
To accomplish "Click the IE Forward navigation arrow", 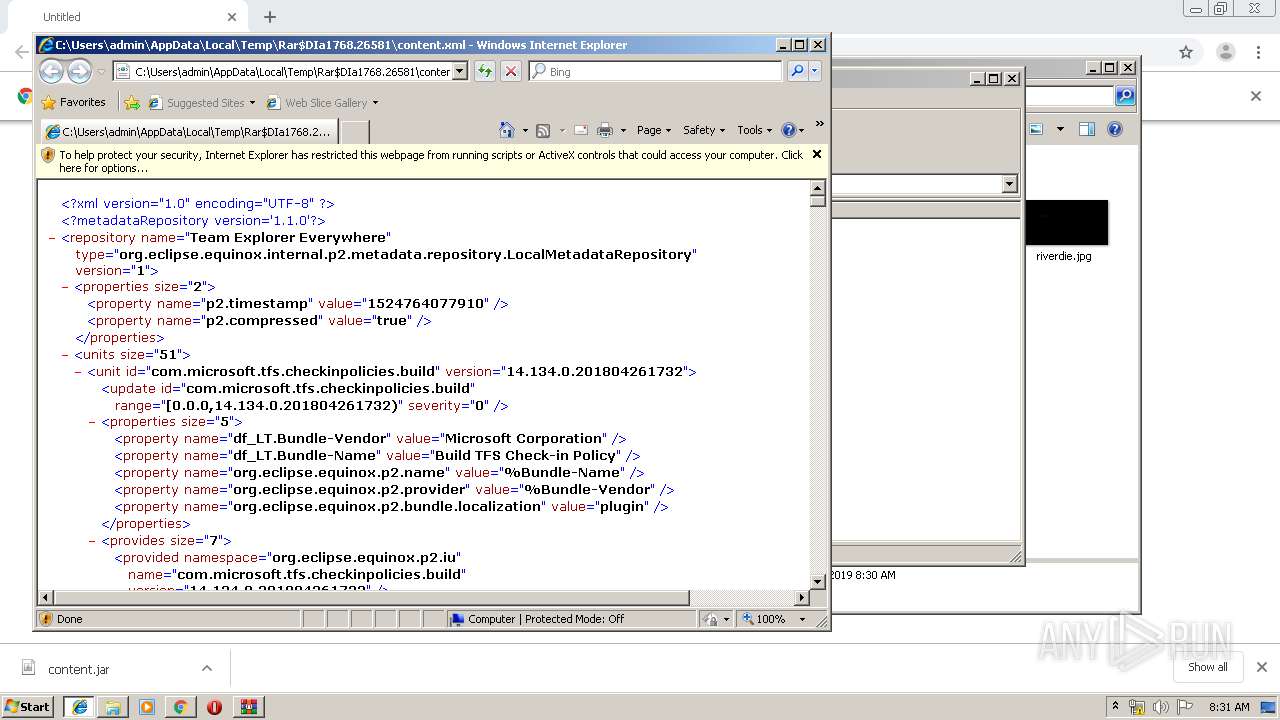I will pyautogui.click(x=80, y=71).
